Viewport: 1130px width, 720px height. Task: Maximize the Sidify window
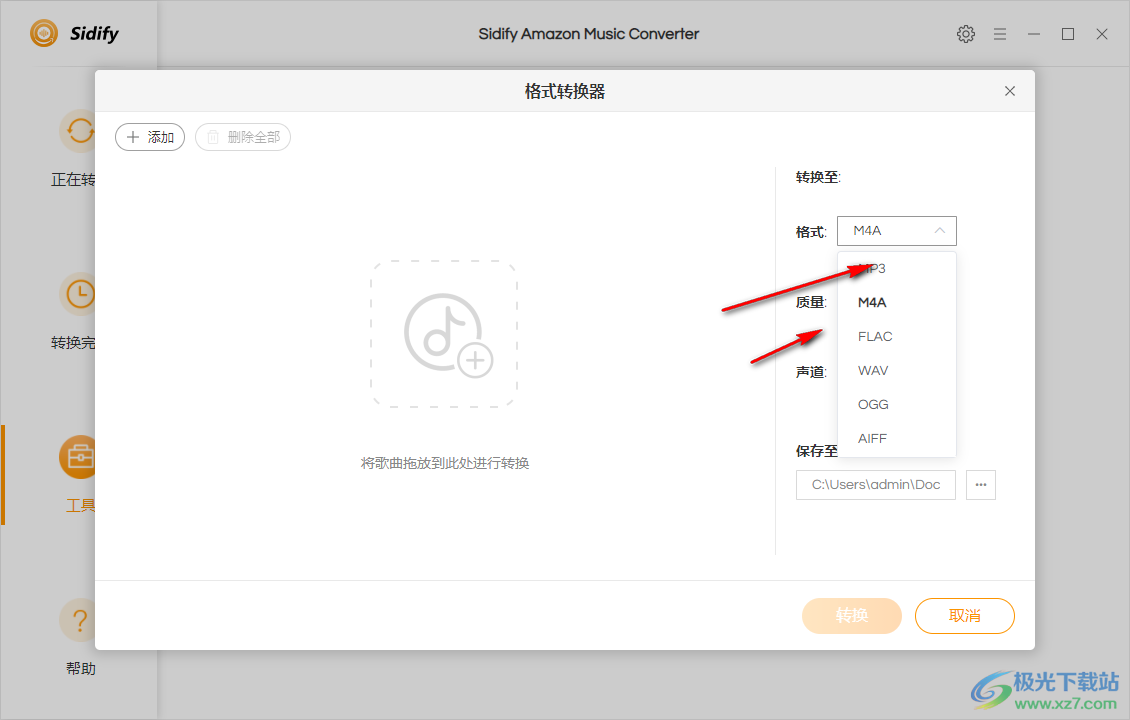tap(1068, 34)
